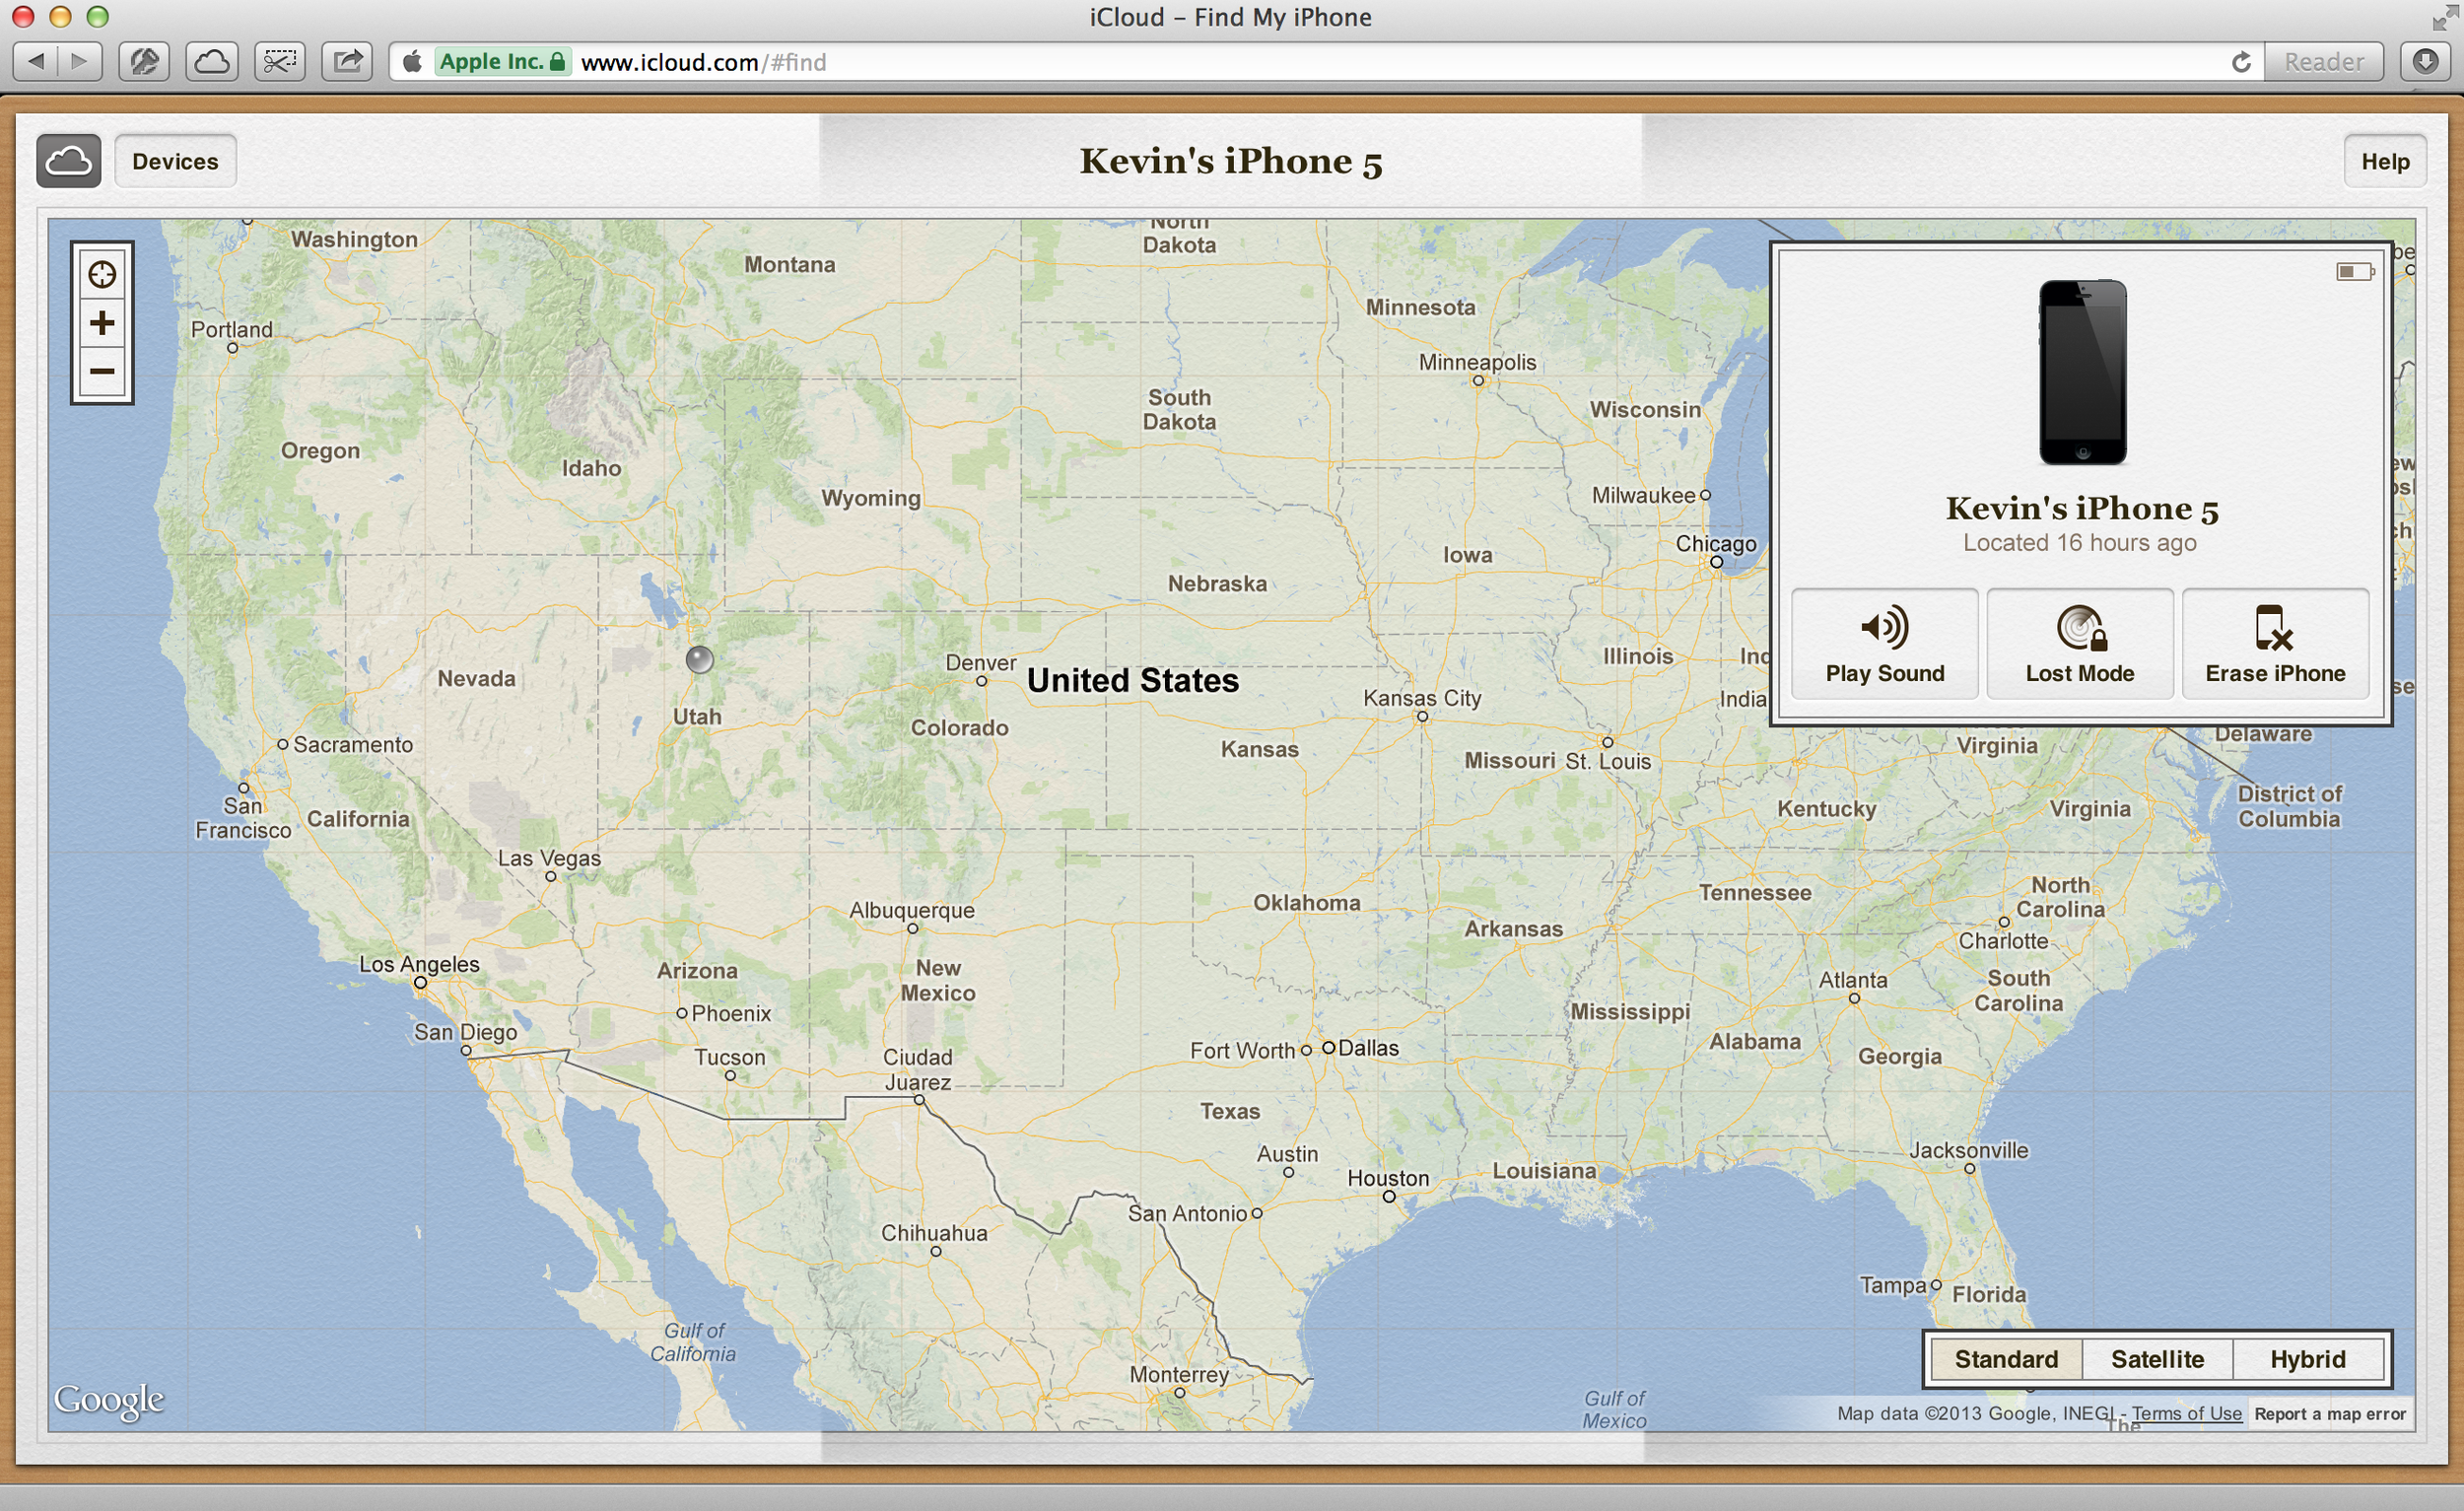This screenshot has width=2464, height=1511.
Task: Go forward in Safari history
Action: point(80,62)
